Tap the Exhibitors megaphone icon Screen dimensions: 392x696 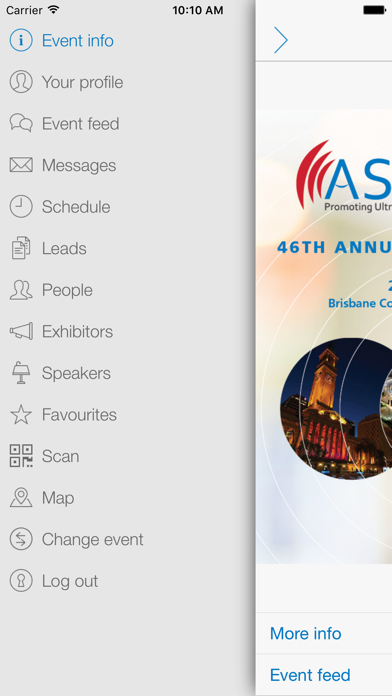click(x=21, y=332)
